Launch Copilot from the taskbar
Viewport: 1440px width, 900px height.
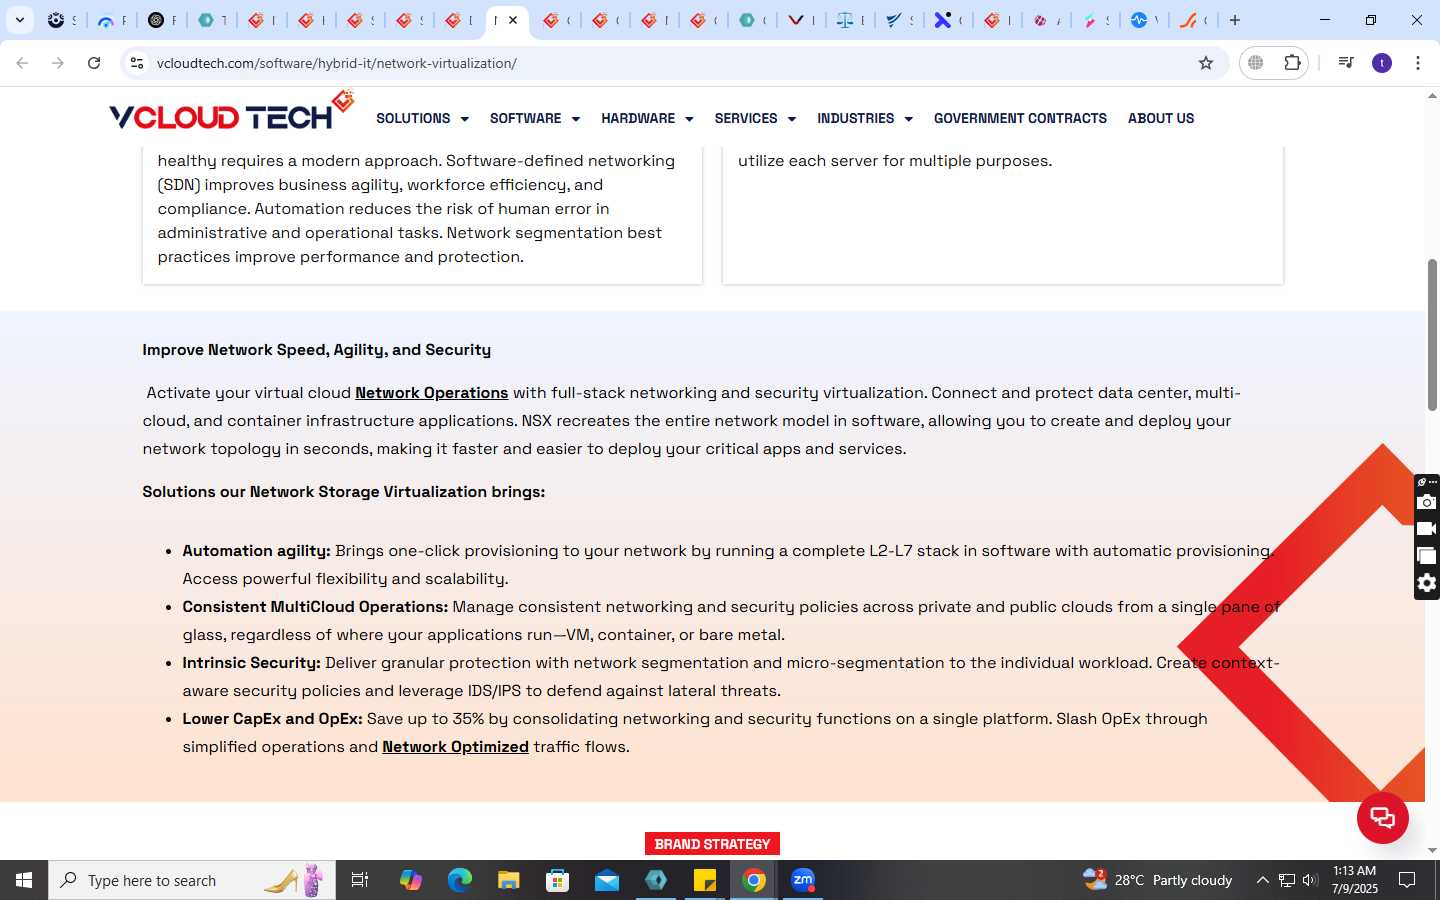pos(411,880)
